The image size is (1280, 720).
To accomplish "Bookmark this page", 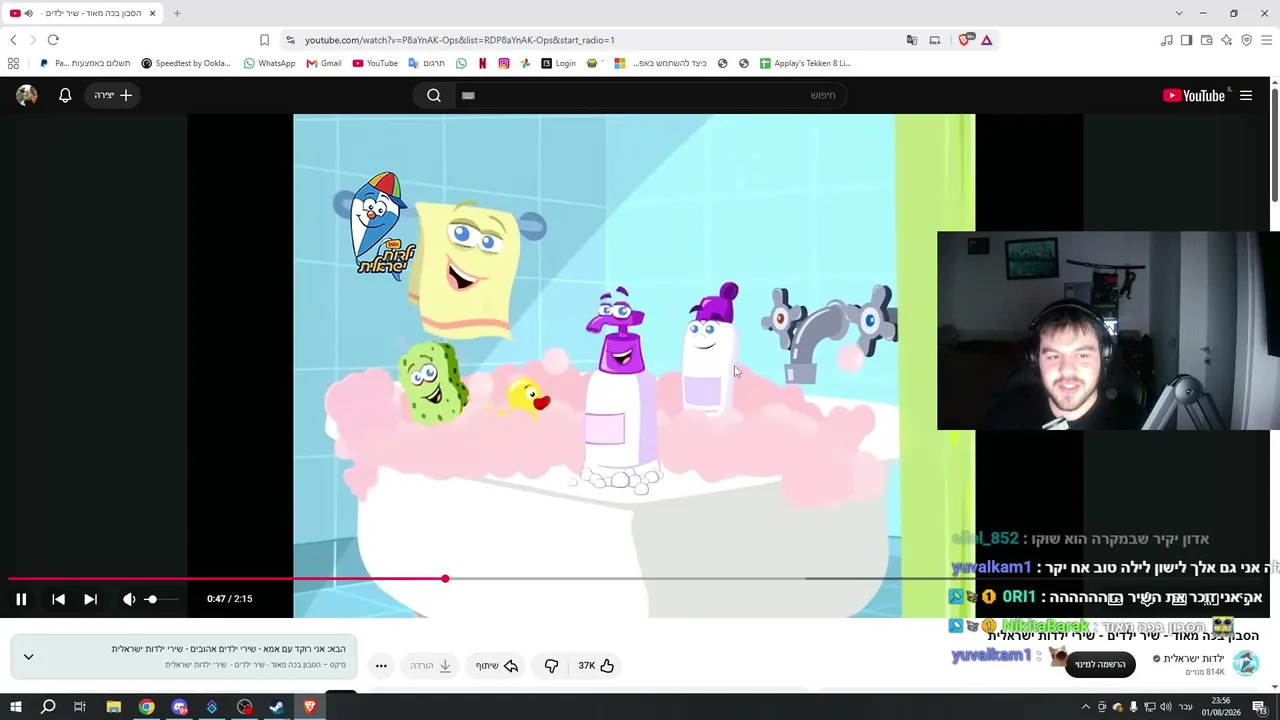I will click(x=264, y=40).
